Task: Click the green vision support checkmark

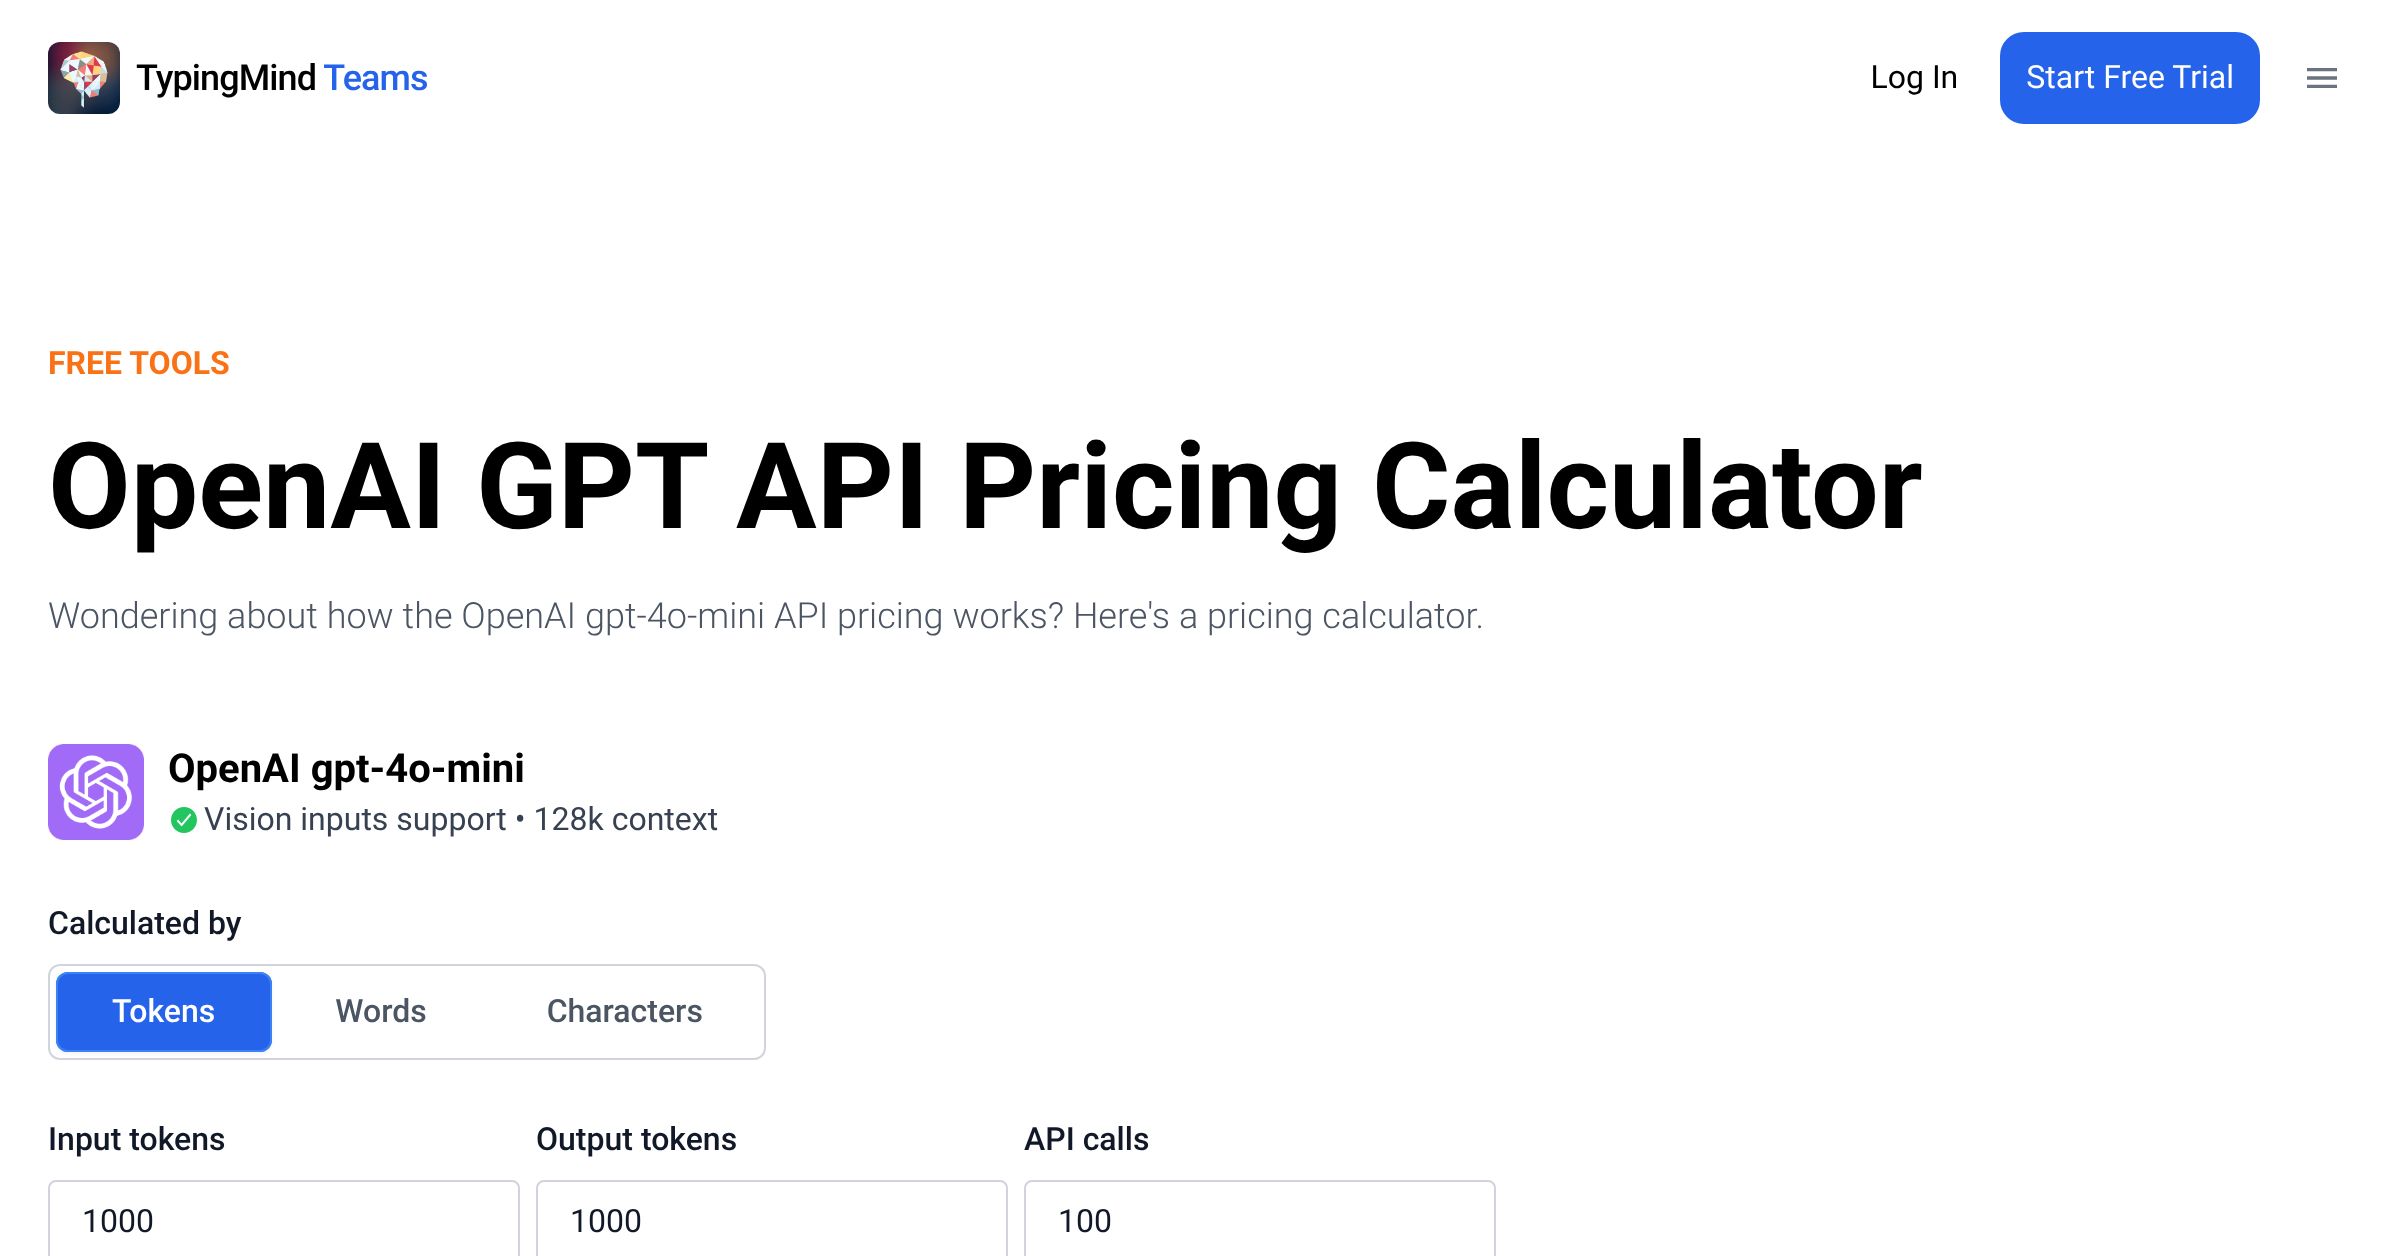Action: (x=183, y=820)
